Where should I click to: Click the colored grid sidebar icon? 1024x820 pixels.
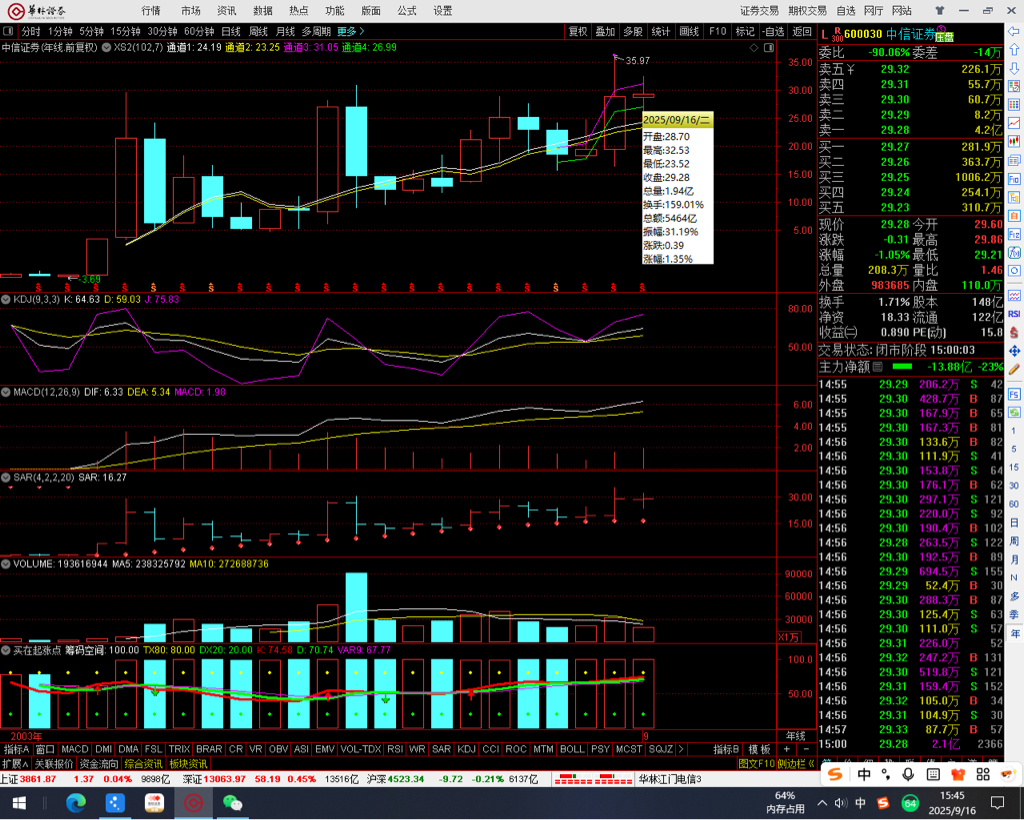(x=1014, y=104)
